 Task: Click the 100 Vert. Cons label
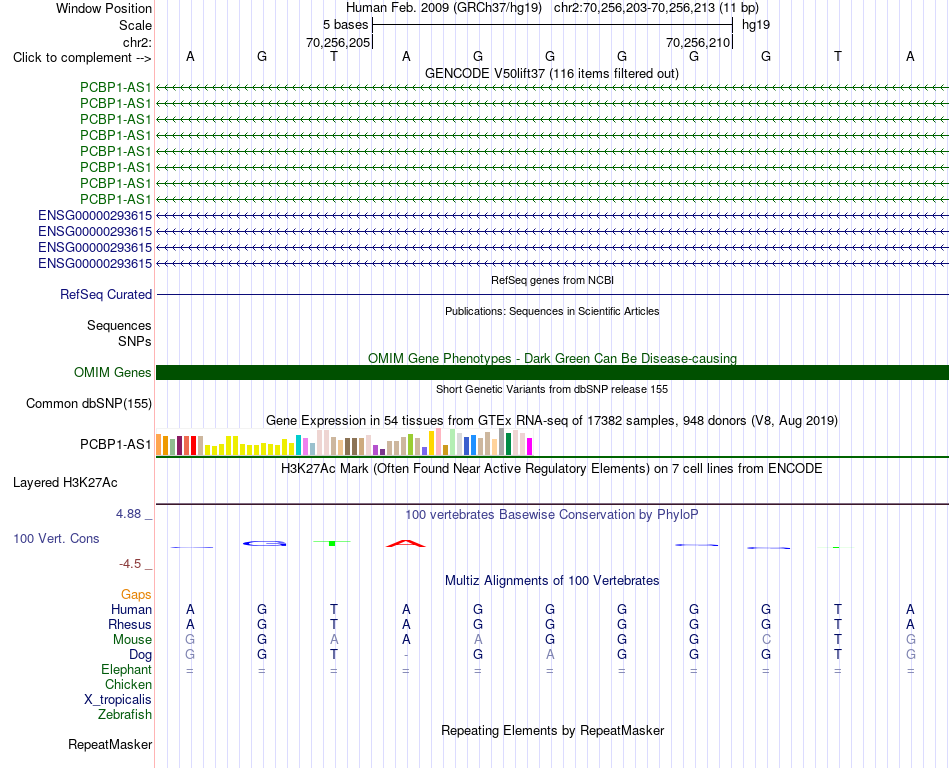(x=56, y=538)
